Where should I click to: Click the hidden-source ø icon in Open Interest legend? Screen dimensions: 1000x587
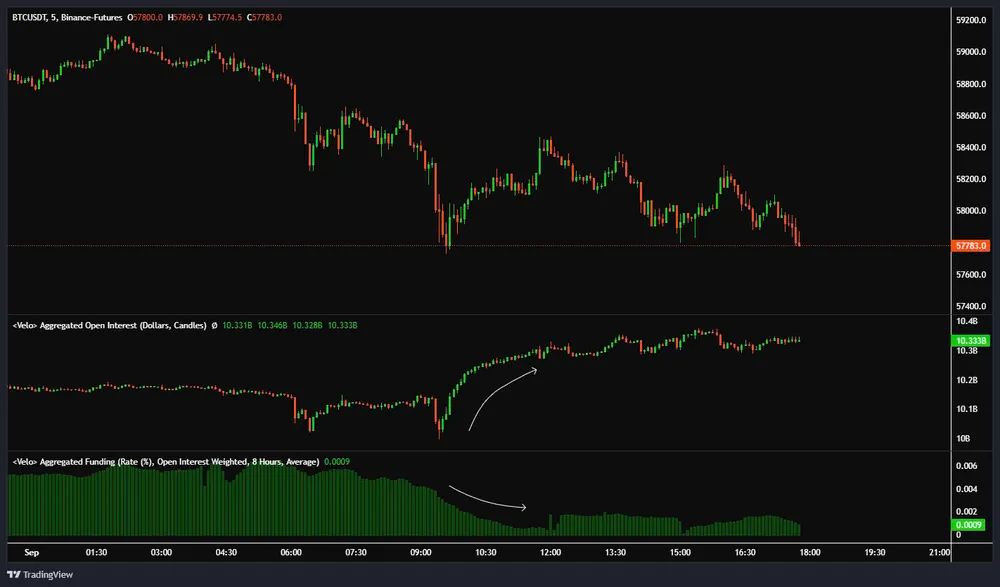(x=215, y=326)
